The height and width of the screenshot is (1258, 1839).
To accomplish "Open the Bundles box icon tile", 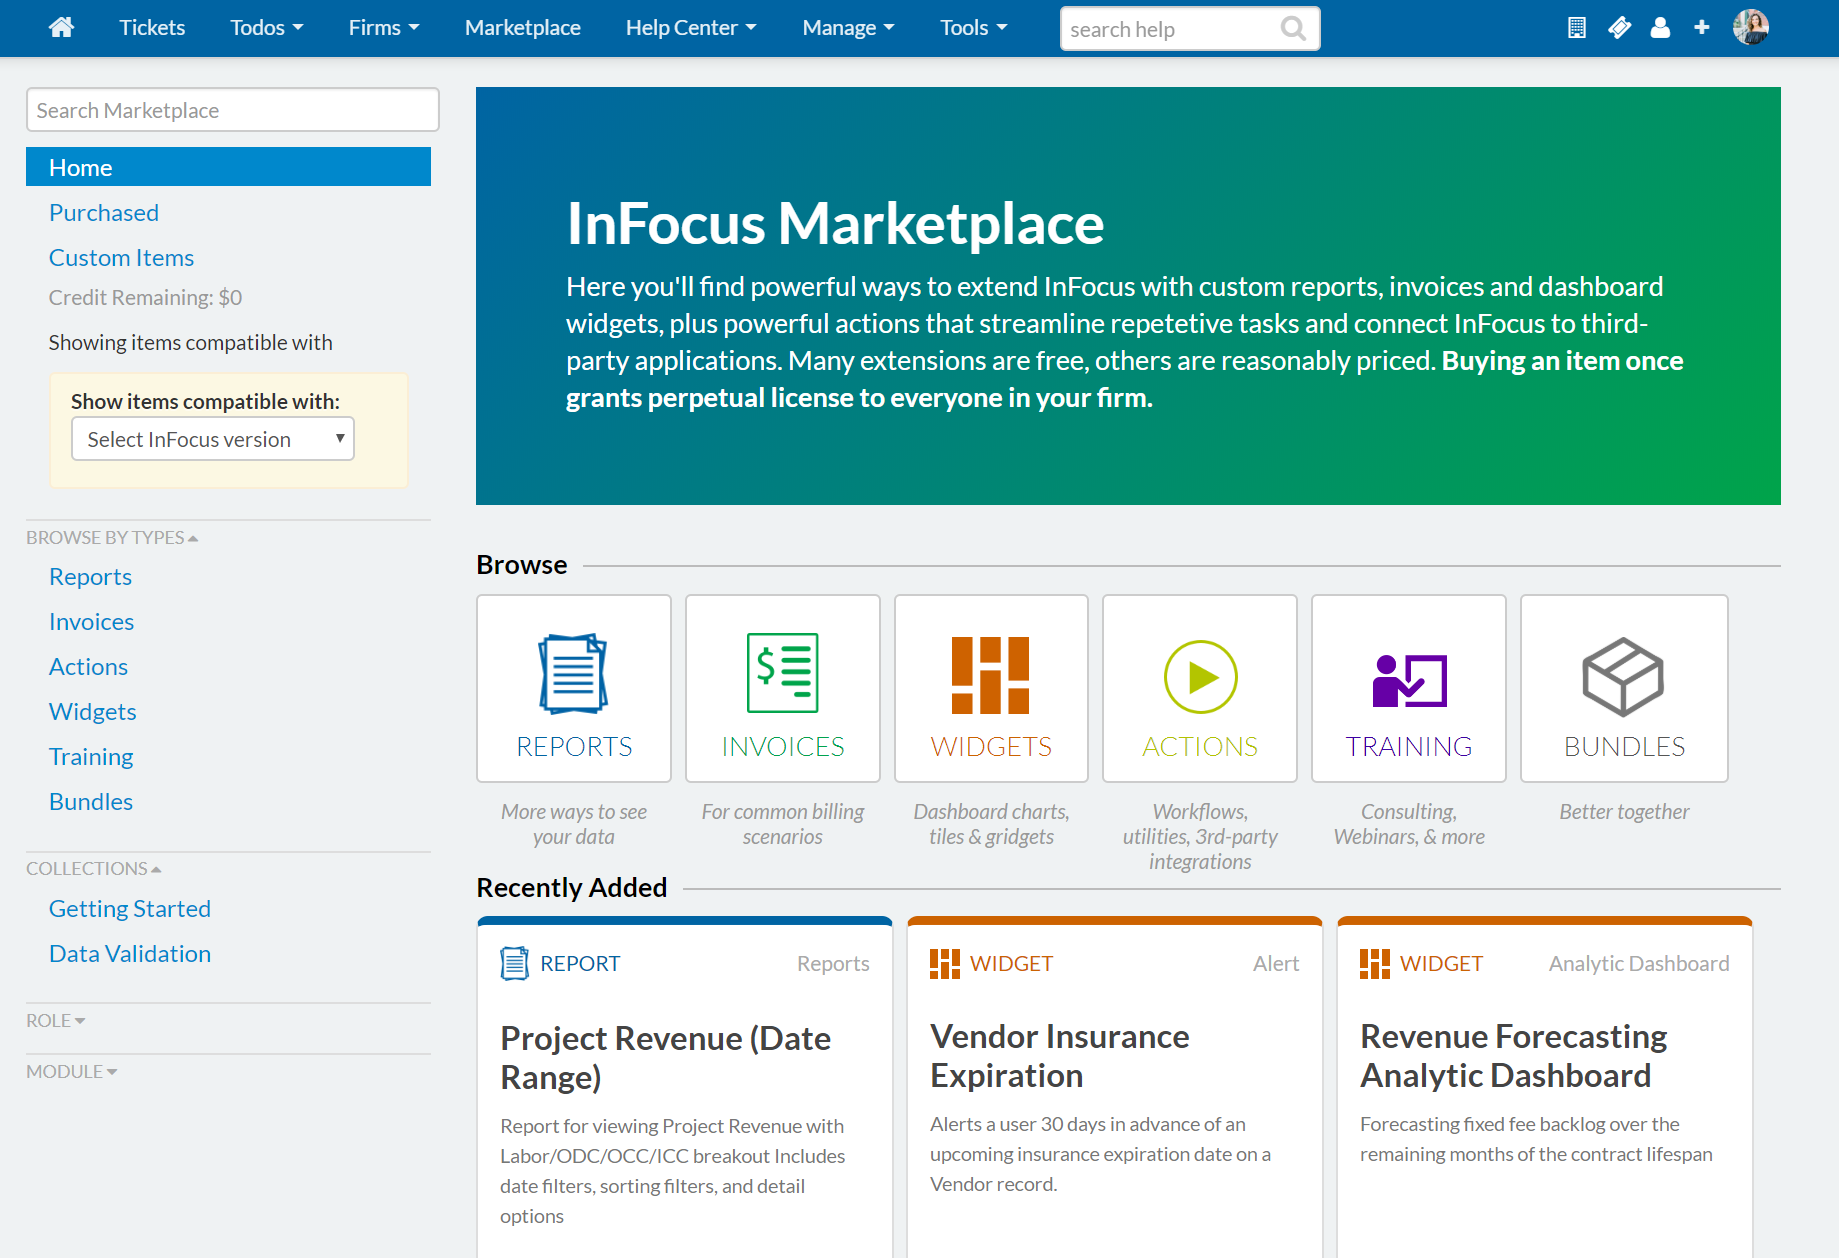I will coord(1623,677).
